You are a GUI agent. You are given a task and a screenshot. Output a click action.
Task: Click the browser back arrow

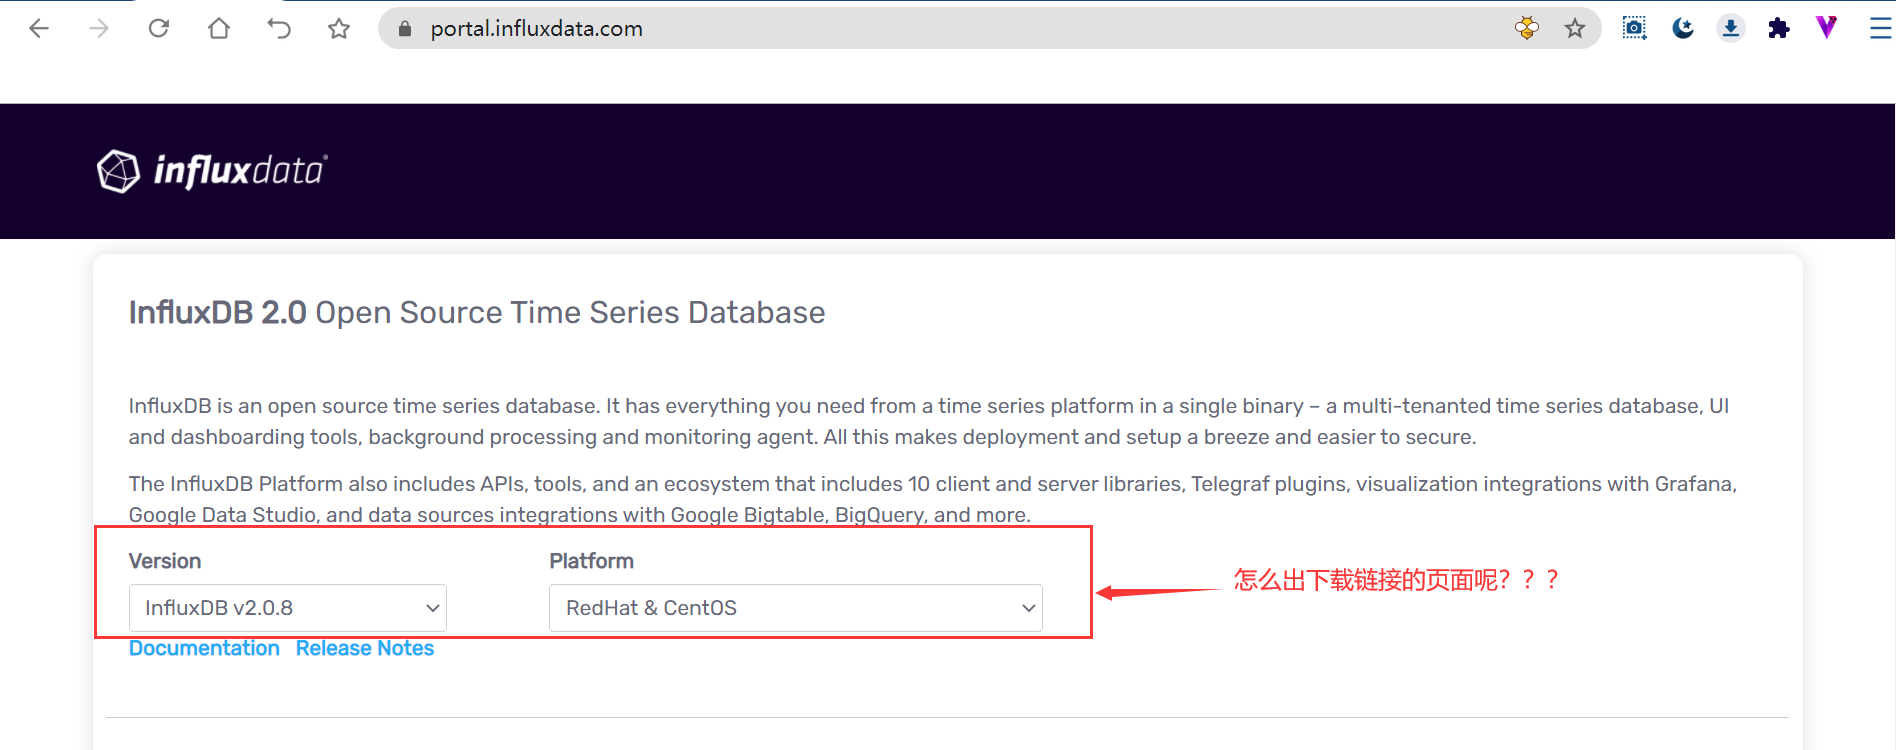39,29
